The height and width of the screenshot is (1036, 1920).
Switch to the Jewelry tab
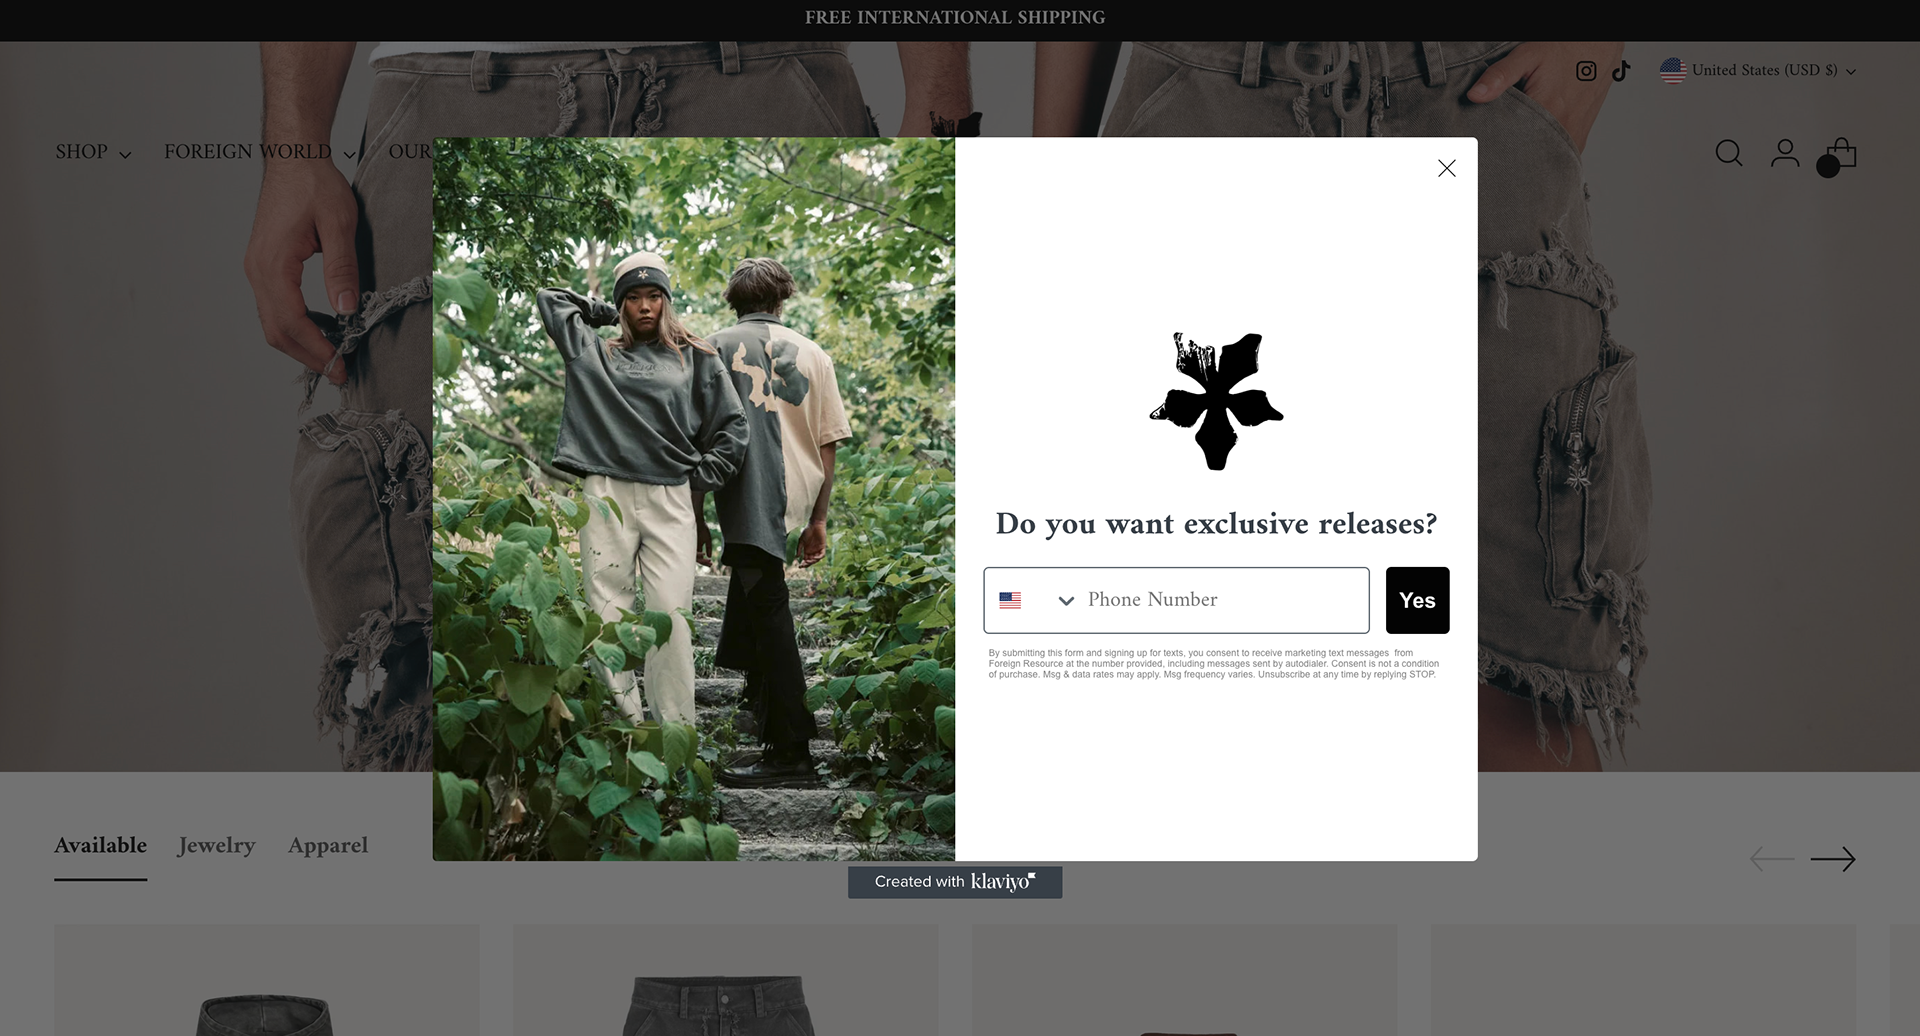pos(217,845)
